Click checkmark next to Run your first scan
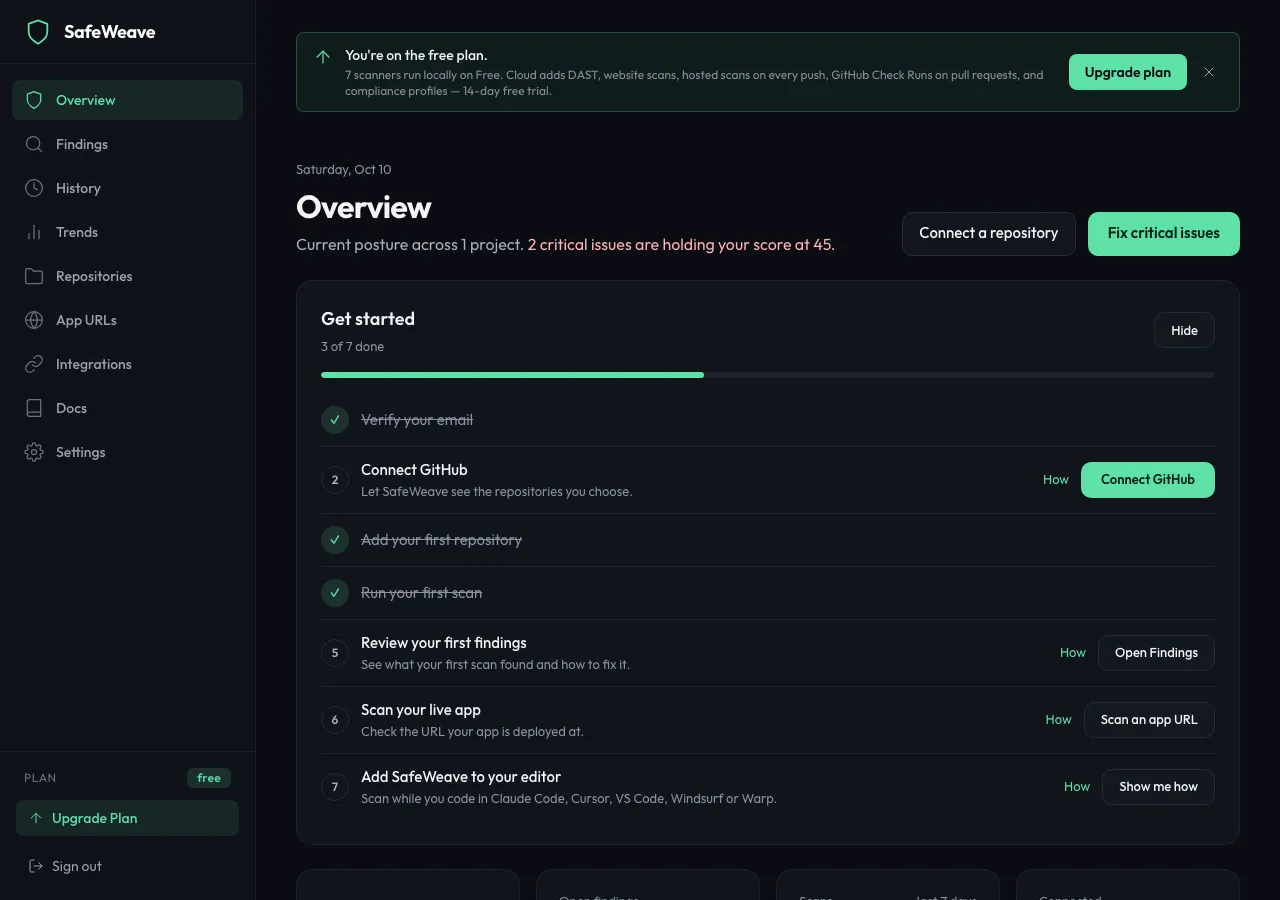 [x=335, y=593]
